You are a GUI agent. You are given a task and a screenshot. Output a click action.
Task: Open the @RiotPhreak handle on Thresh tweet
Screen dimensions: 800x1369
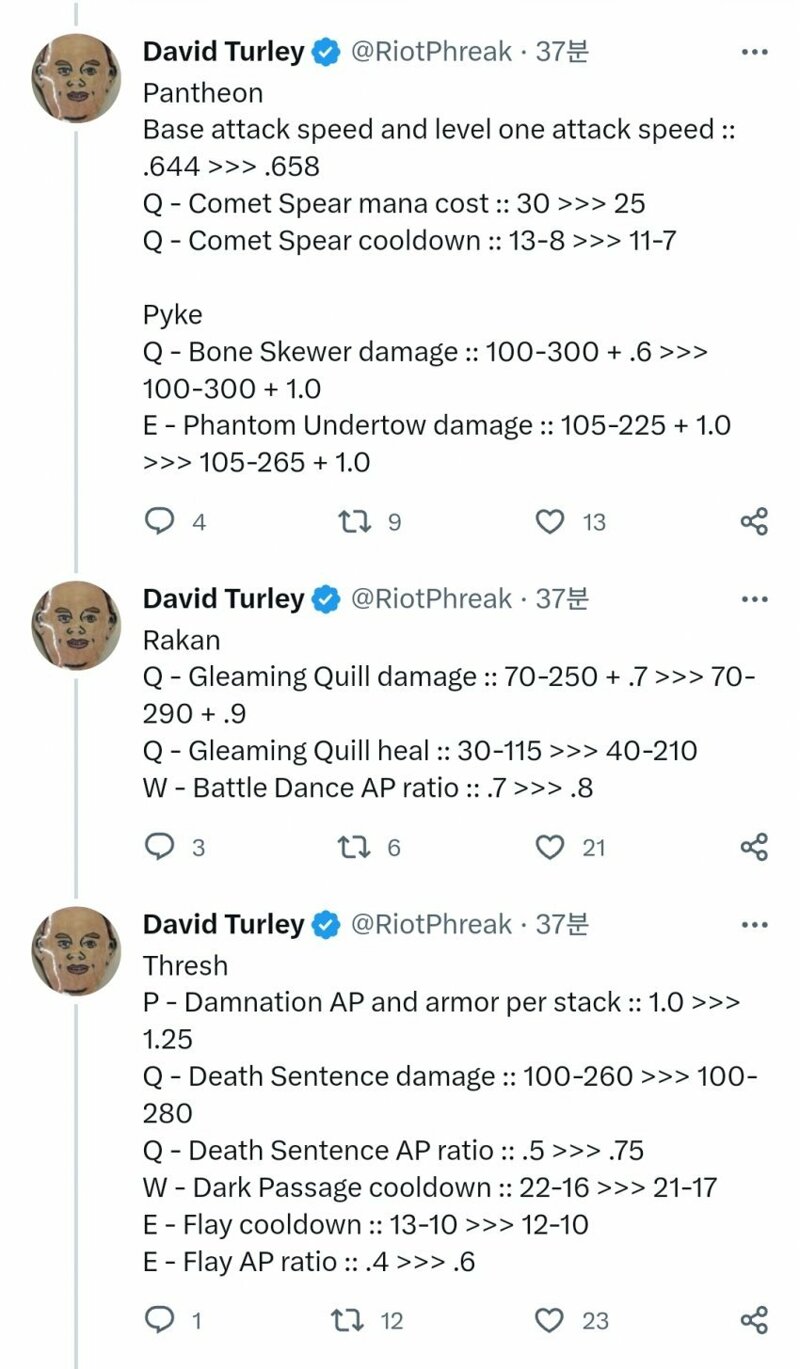click(x=430, y=925)
